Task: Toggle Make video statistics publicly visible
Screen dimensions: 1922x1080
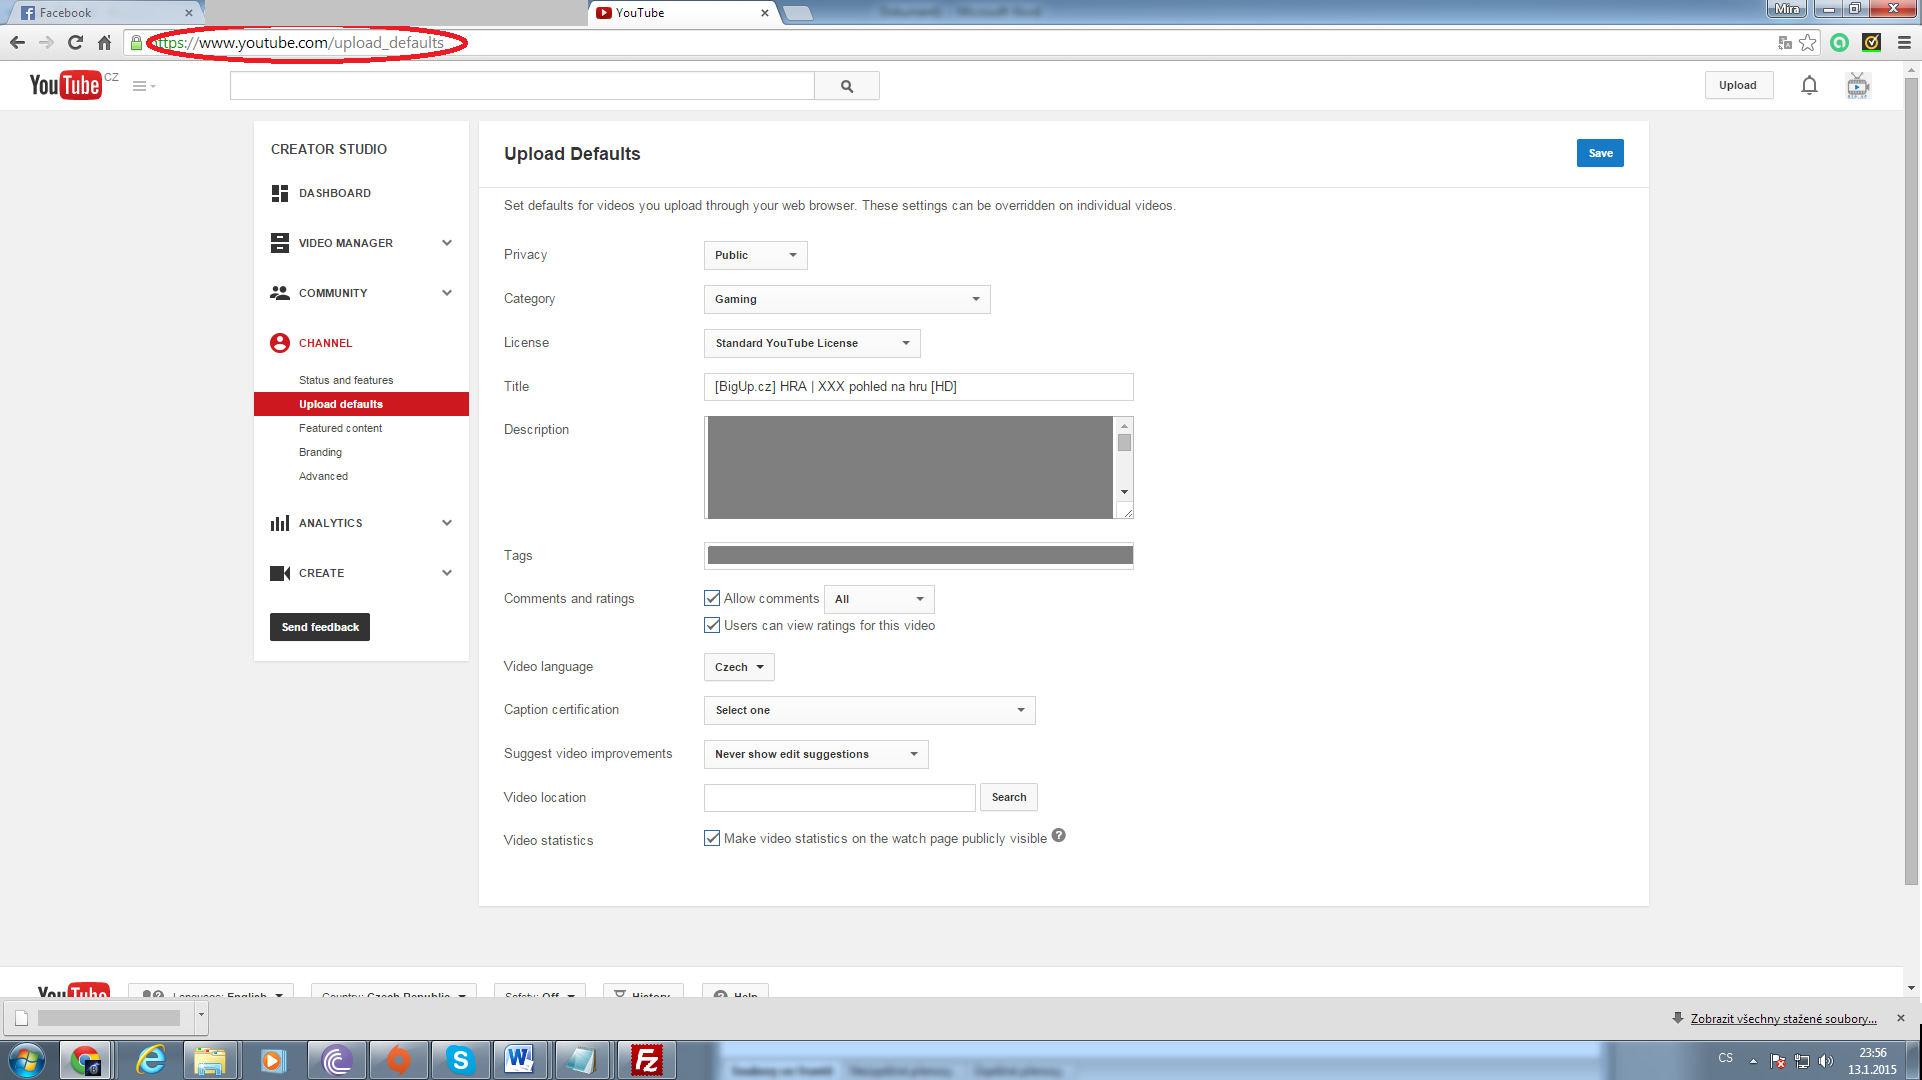Action: click(712, 838)
